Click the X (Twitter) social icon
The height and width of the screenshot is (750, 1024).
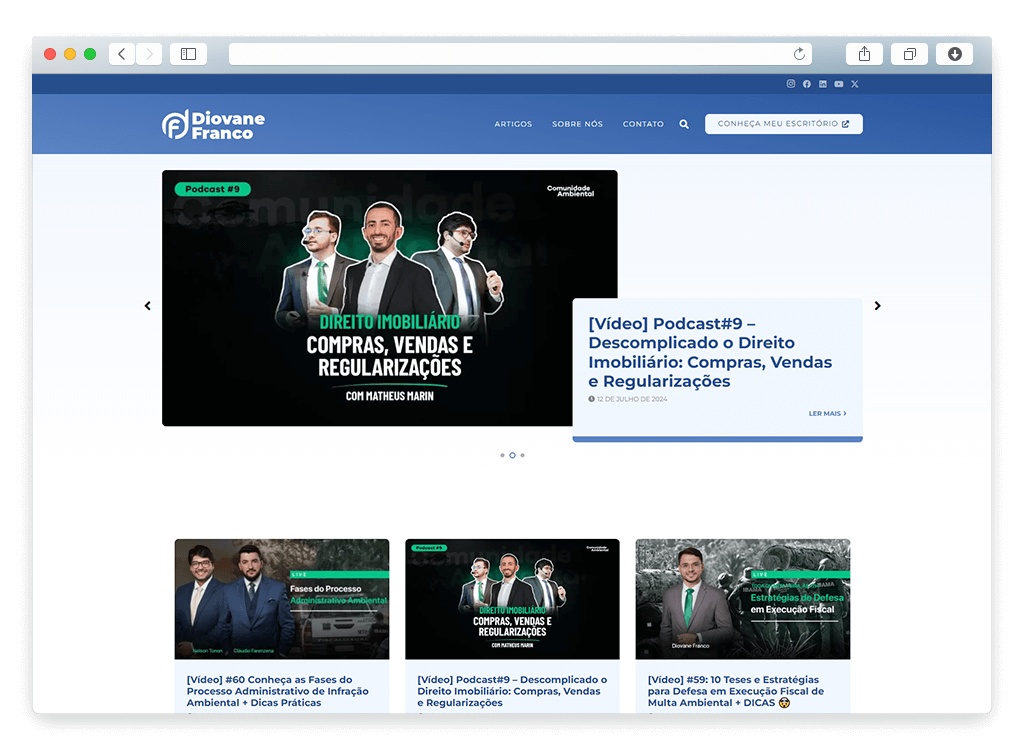[855, 84]
